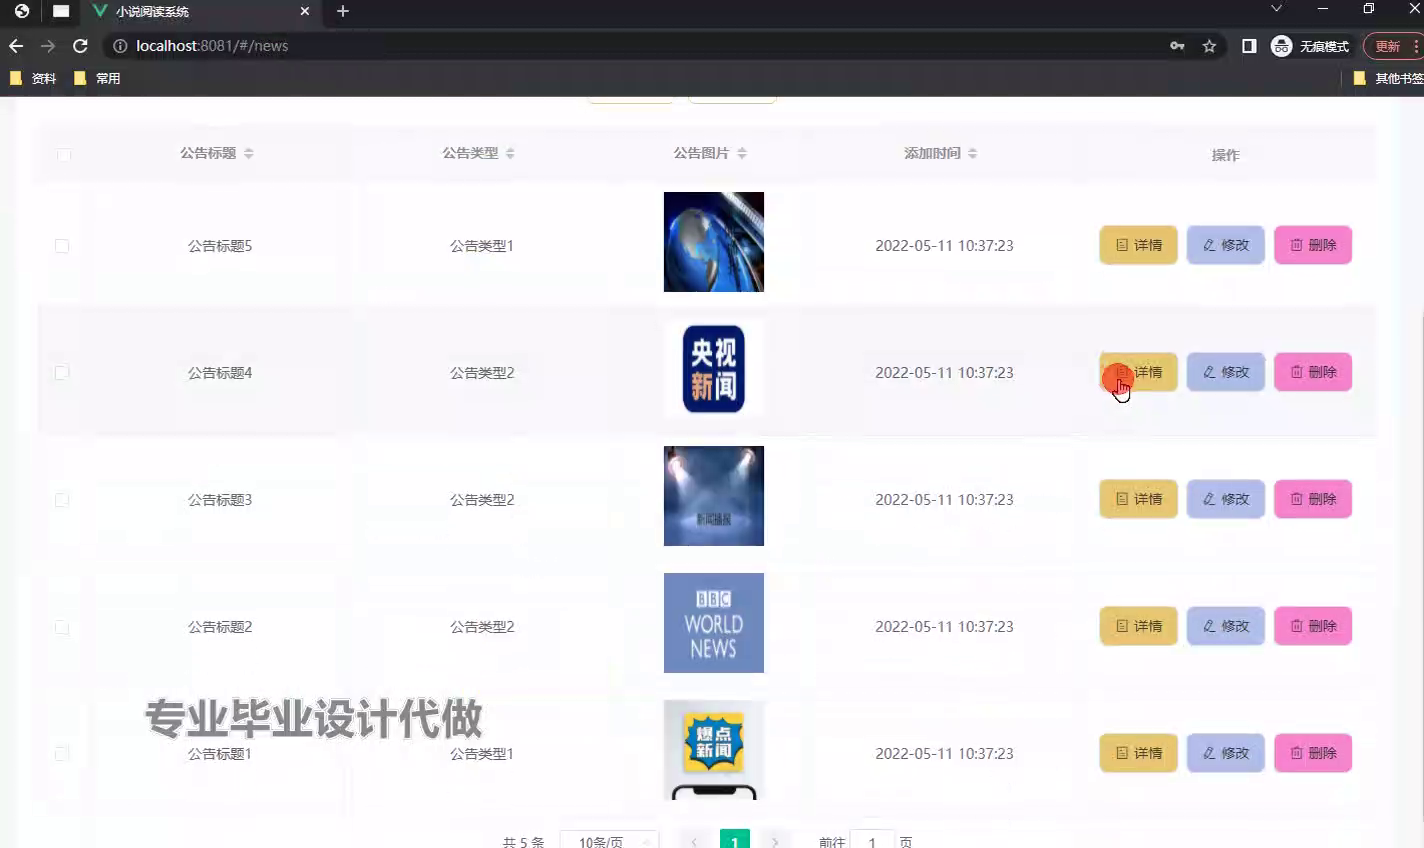Select the 小说阅读系统 browser tab
This screenshot has height=848, width=1424.
(200, 12)
